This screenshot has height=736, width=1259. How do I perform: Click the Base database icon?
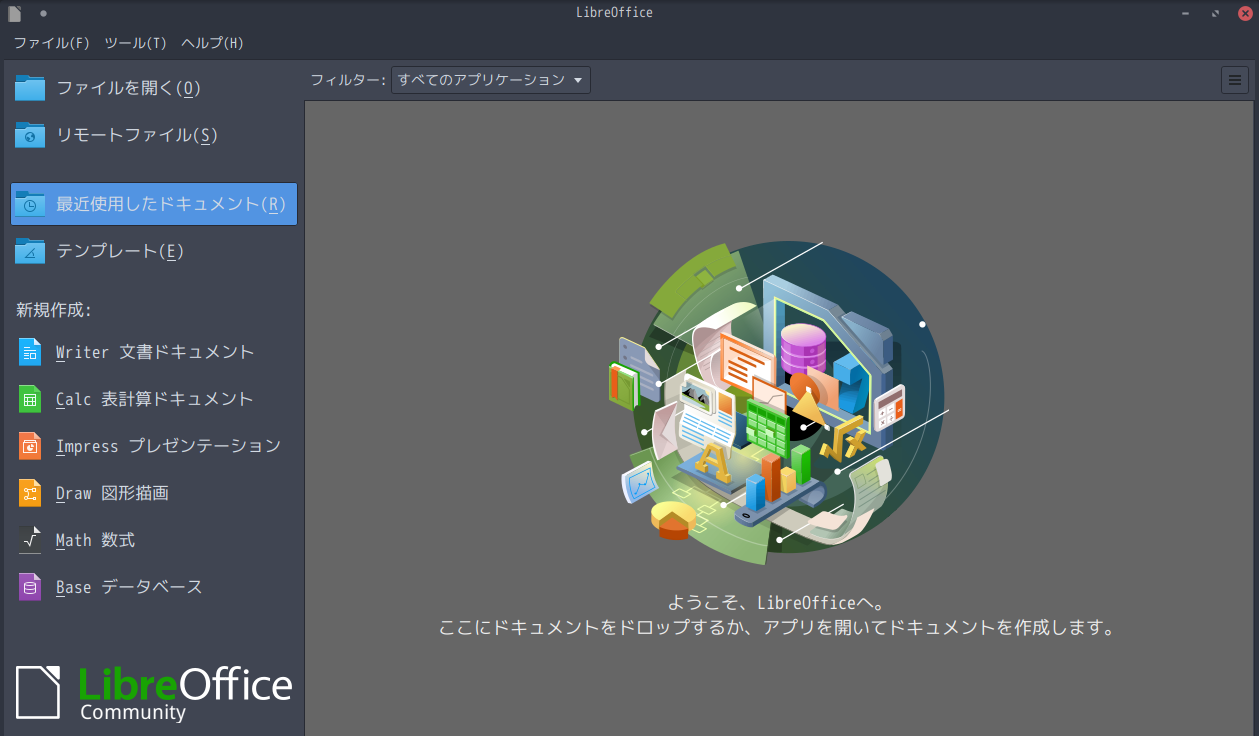click(x=30, y=587)
